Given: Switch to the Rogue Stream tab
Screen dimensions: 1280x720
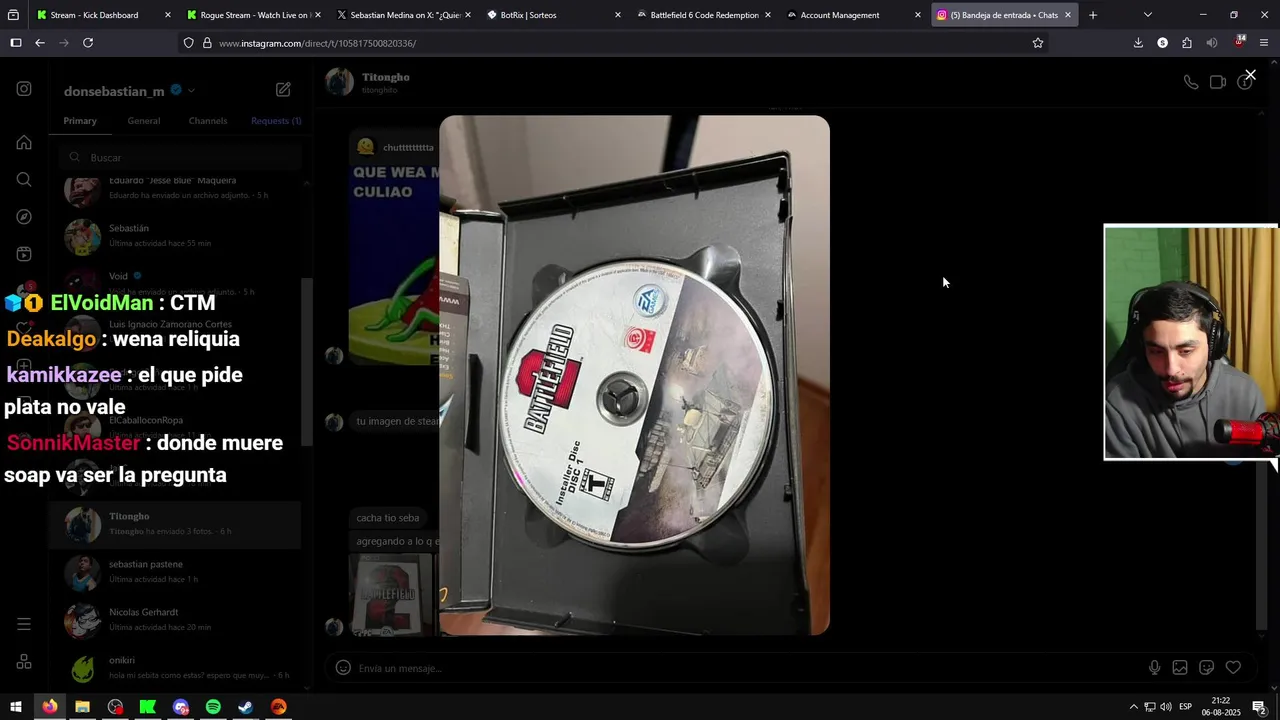Looking at the screenshot, I should (x=253, y=15).
